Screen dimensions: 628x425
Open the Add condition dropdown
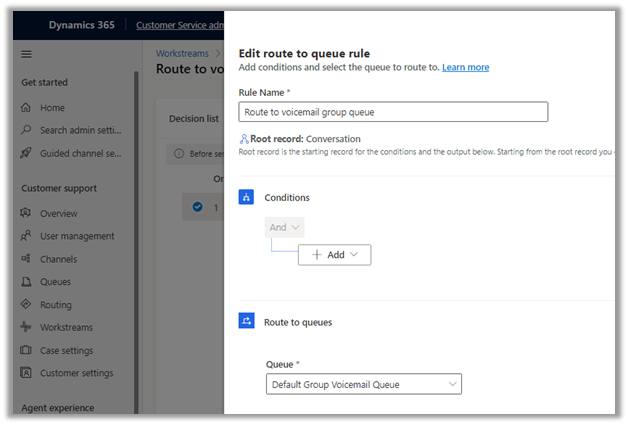tap(334, 255)
